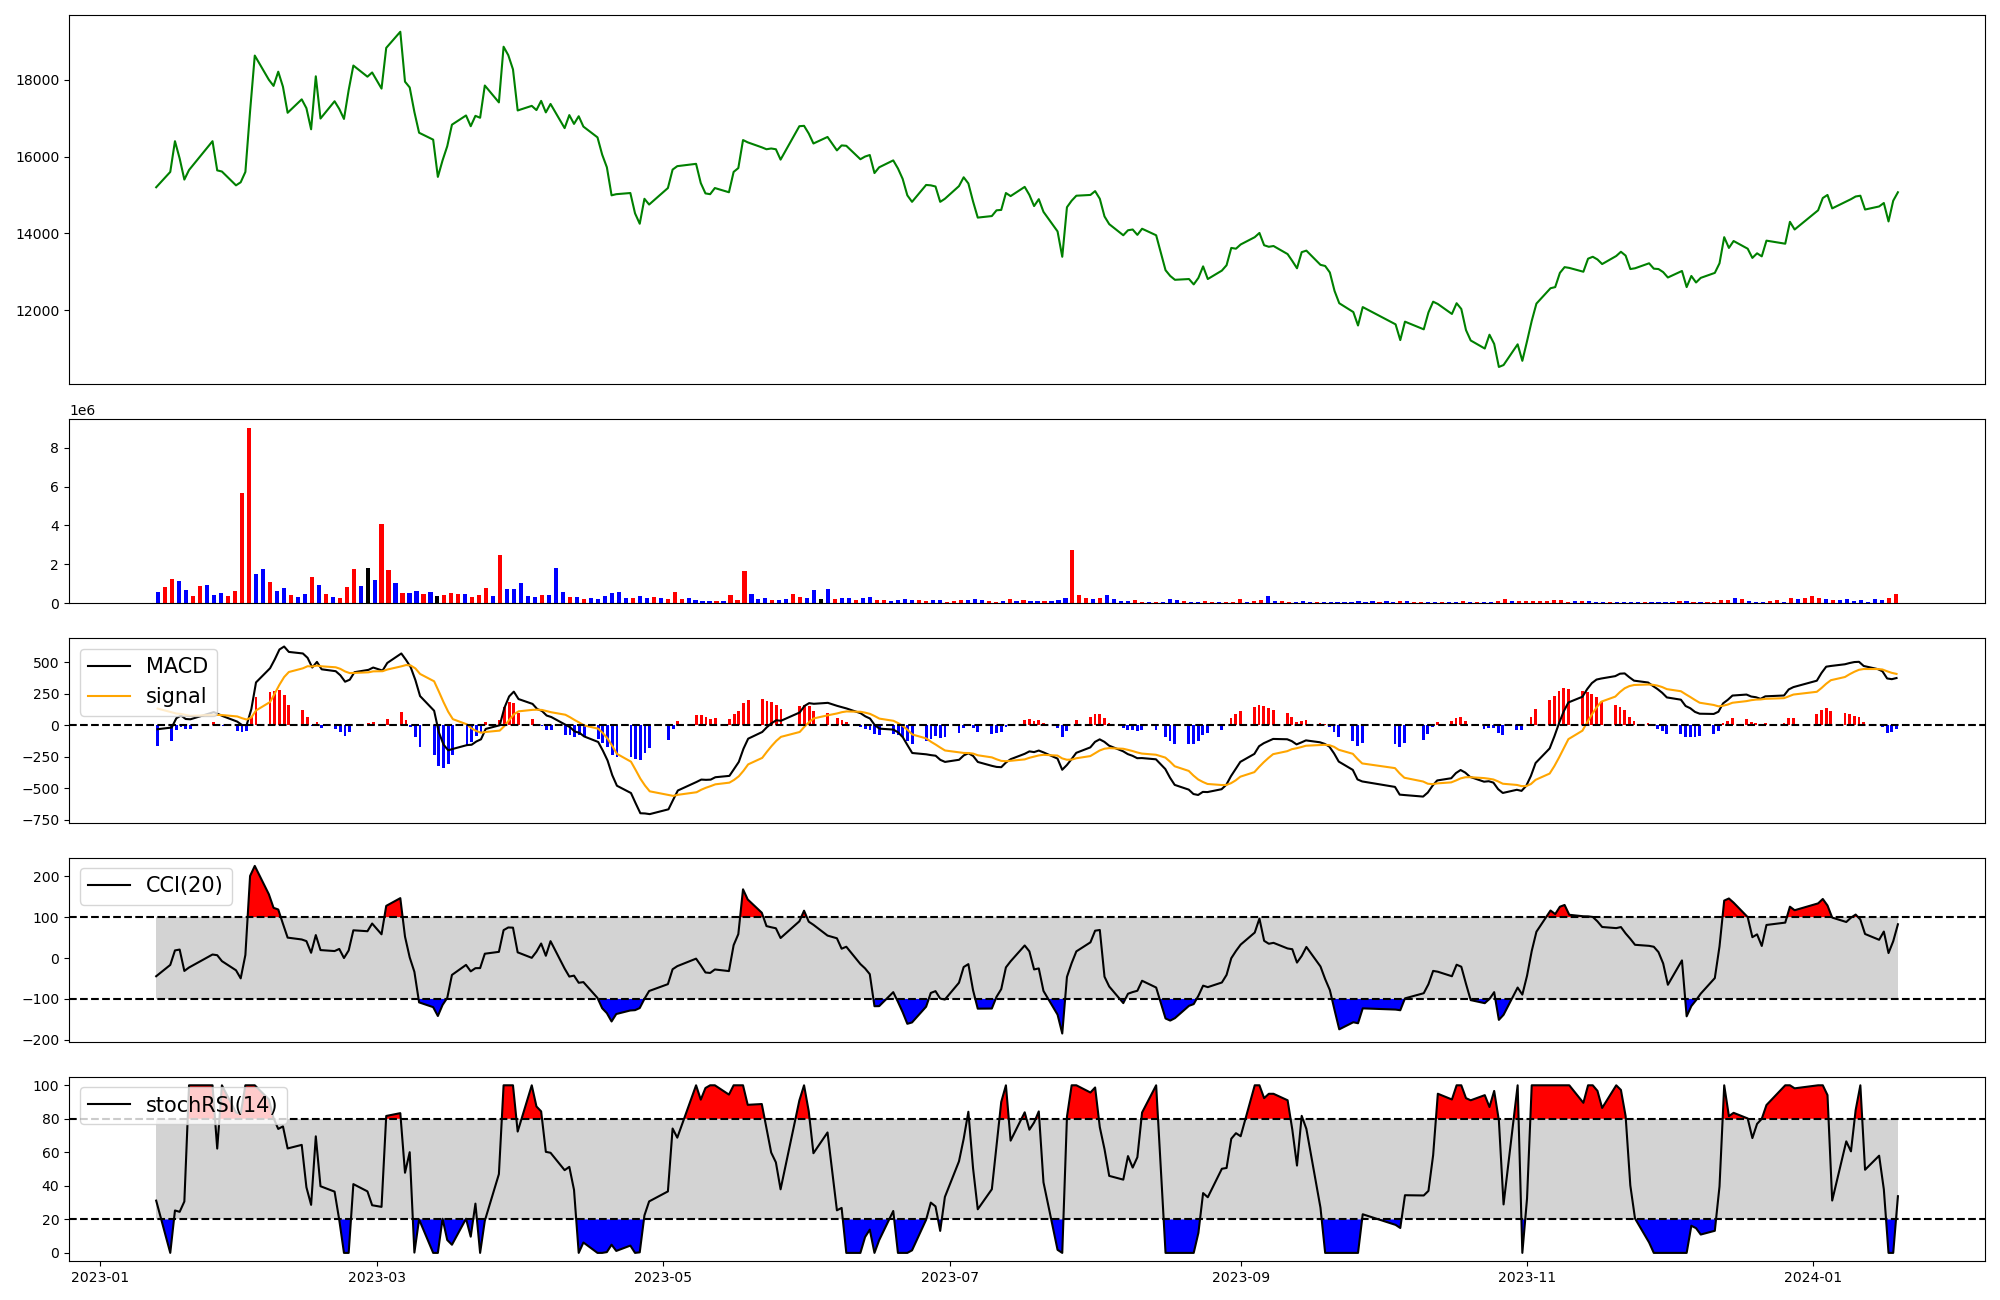Click the stochRSI axis tick label 60
The height and width of the screenshot is (1300, 2000).
tap(51, 1154)
